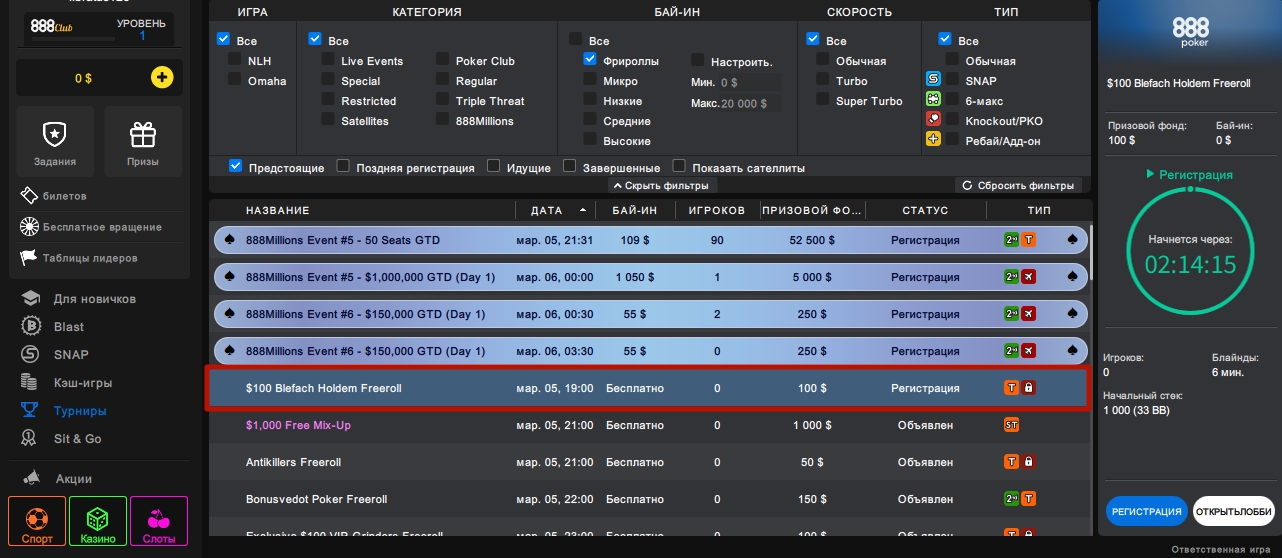Select the Antikillers Freeroll tournament
The width and height of the screenshot is (1282, 558).
click(649, 462)
